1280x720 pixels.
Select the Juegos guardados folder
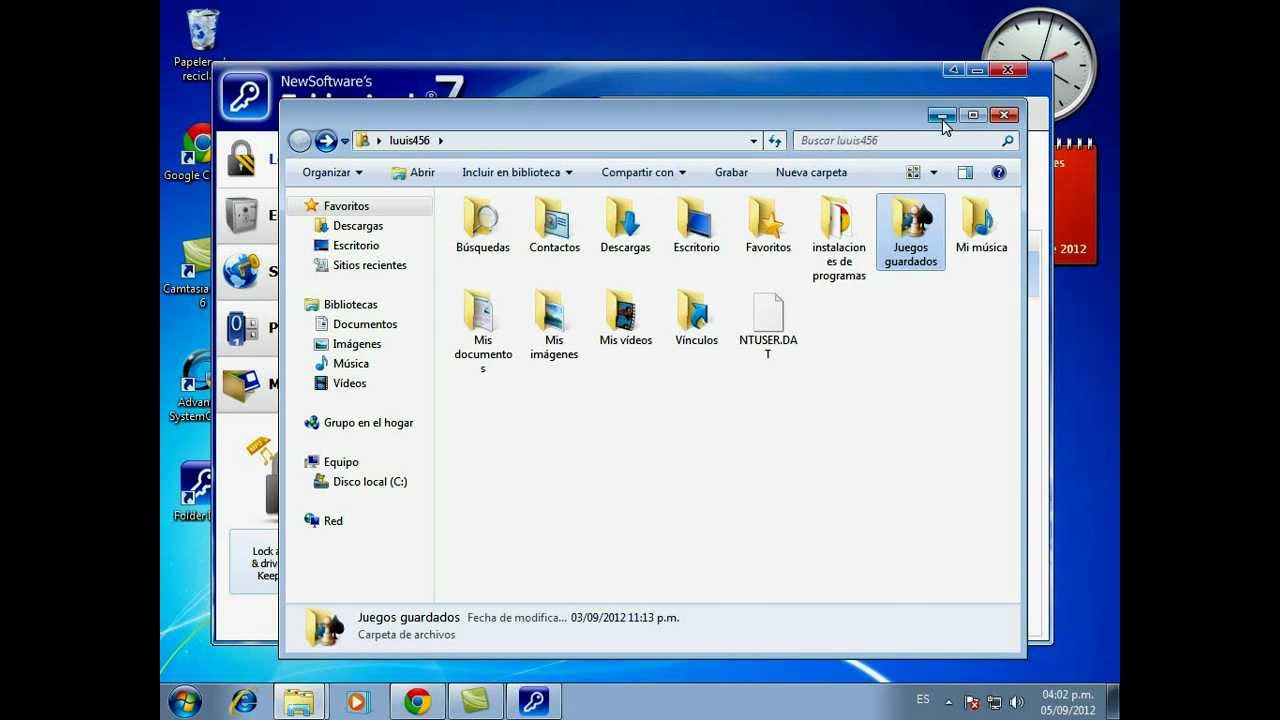coord(911,232)
